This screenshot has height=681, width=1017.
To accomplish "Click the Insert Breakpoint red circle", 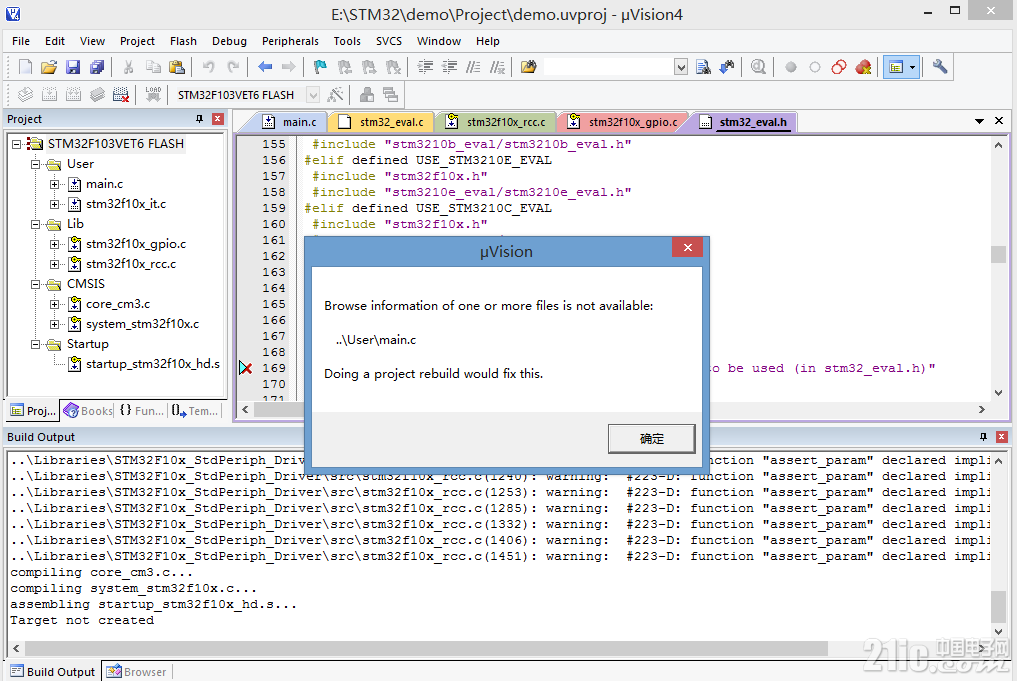I will (x=791, y=67).
